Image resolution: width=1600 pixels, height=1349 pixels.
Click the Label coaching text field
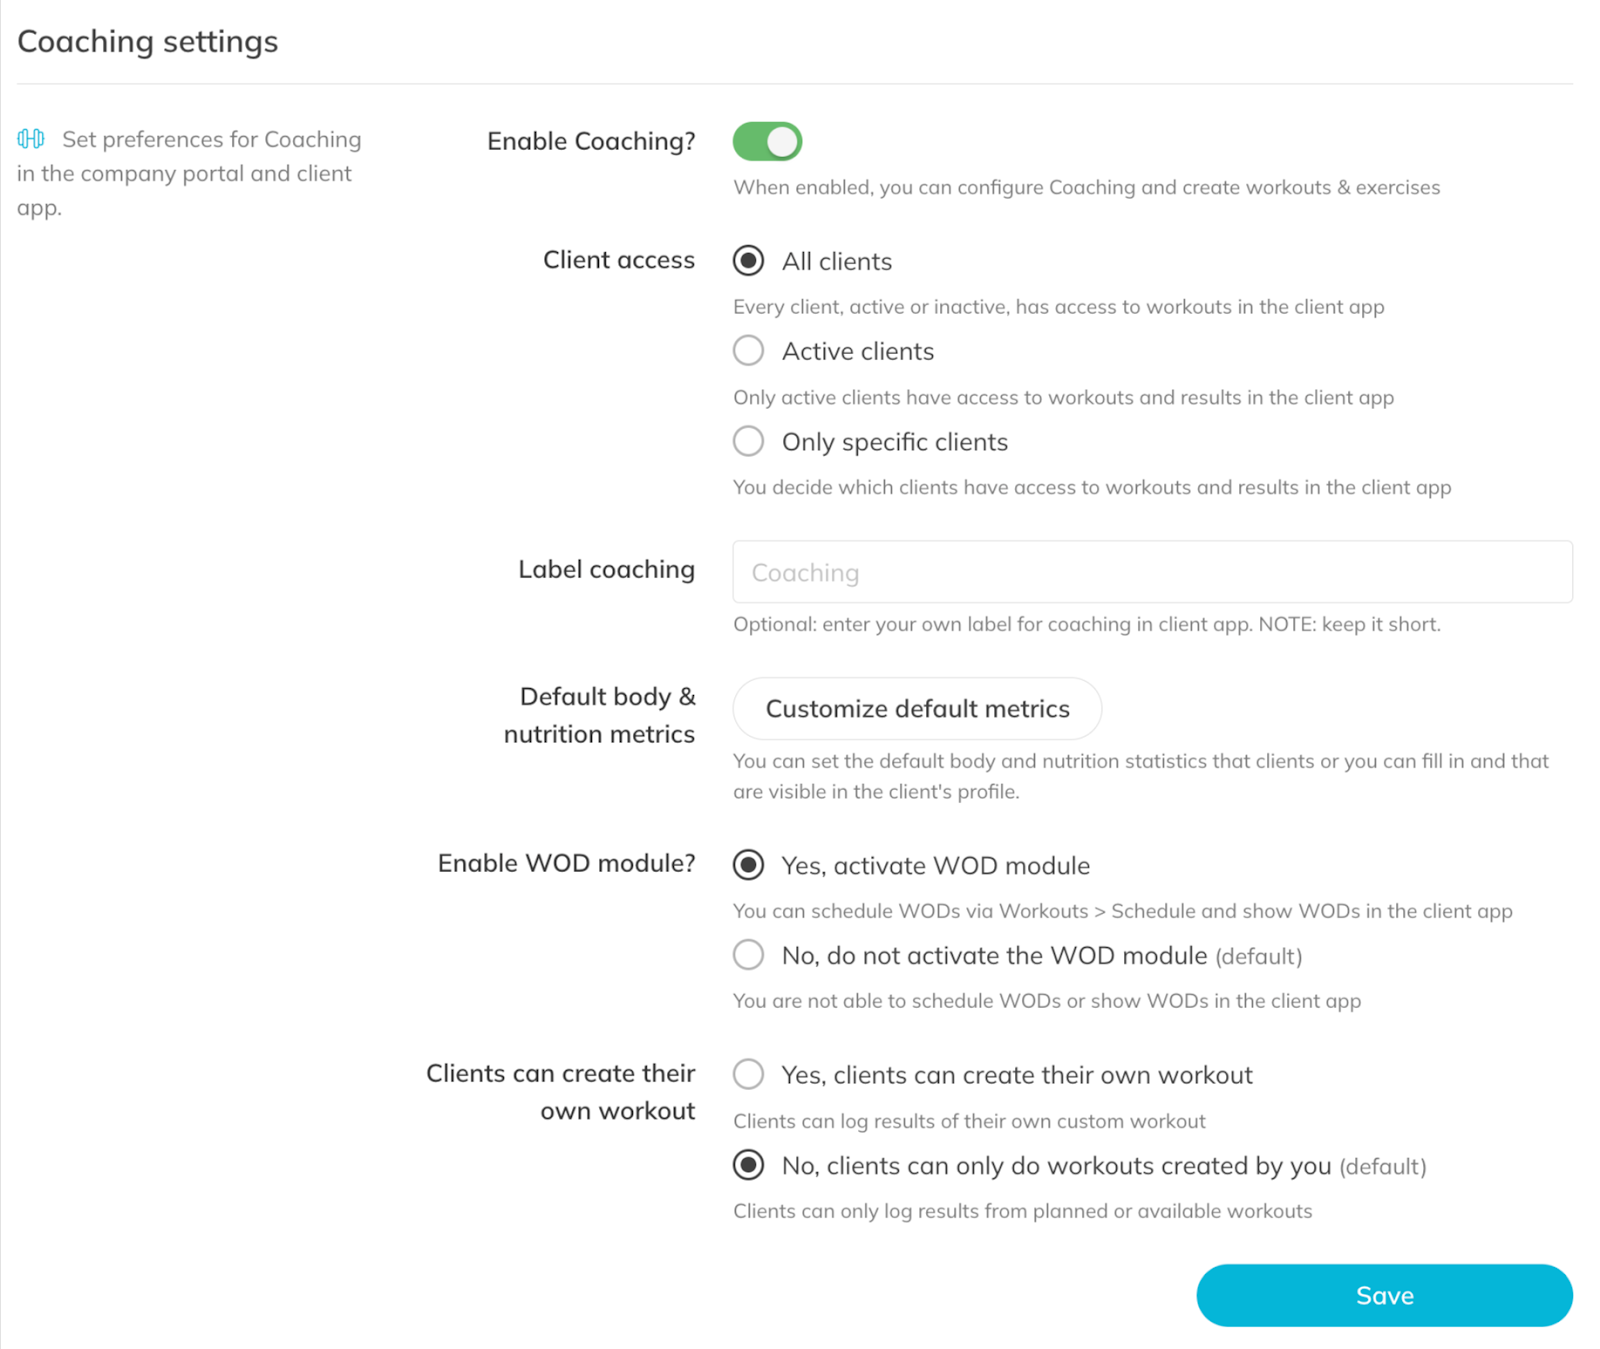click(1152, 572)
